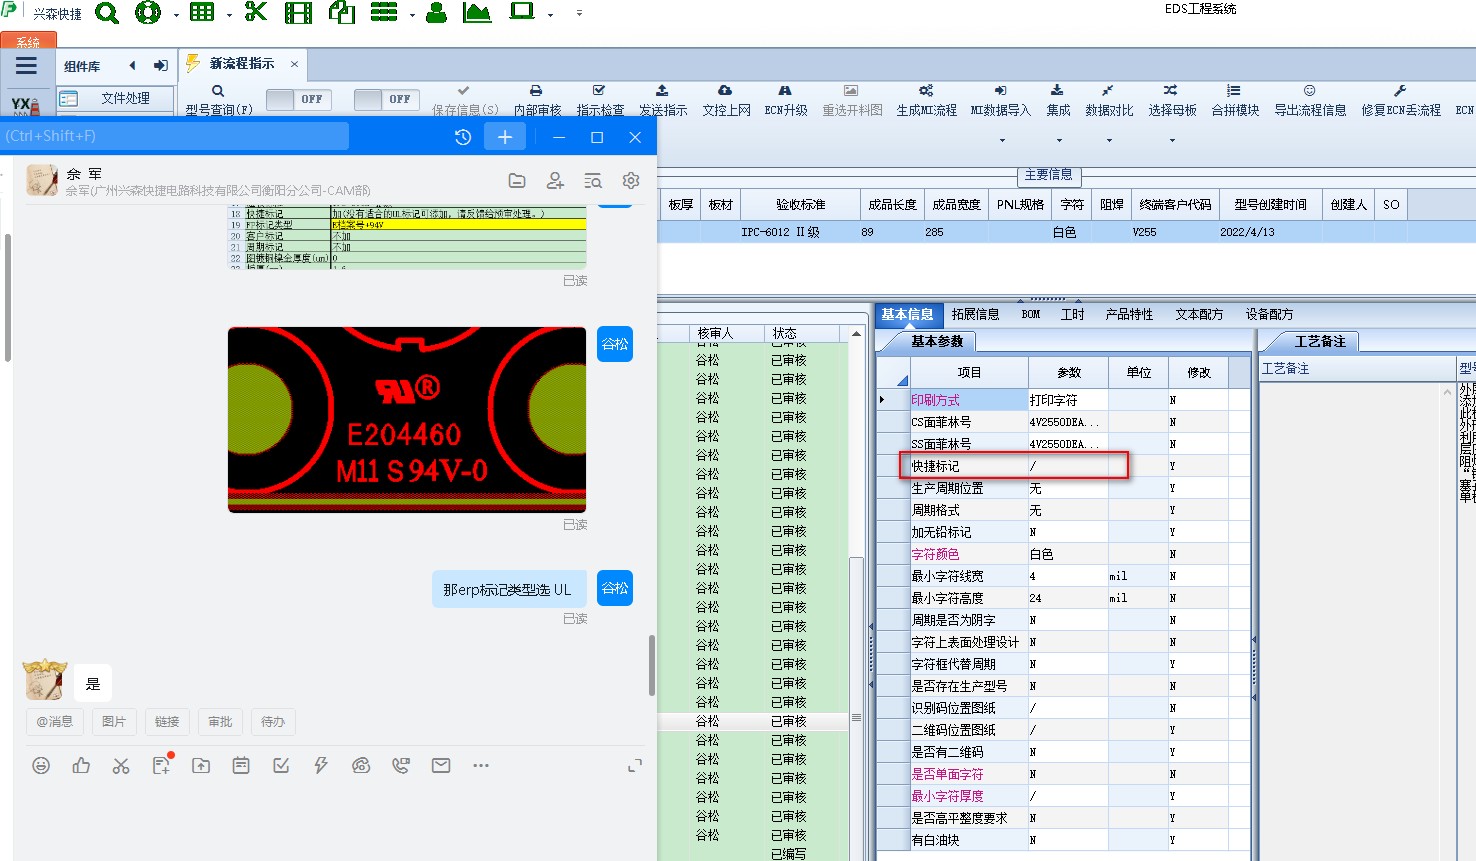Click the green scissors icon in top toolbar

click(256, 12)
